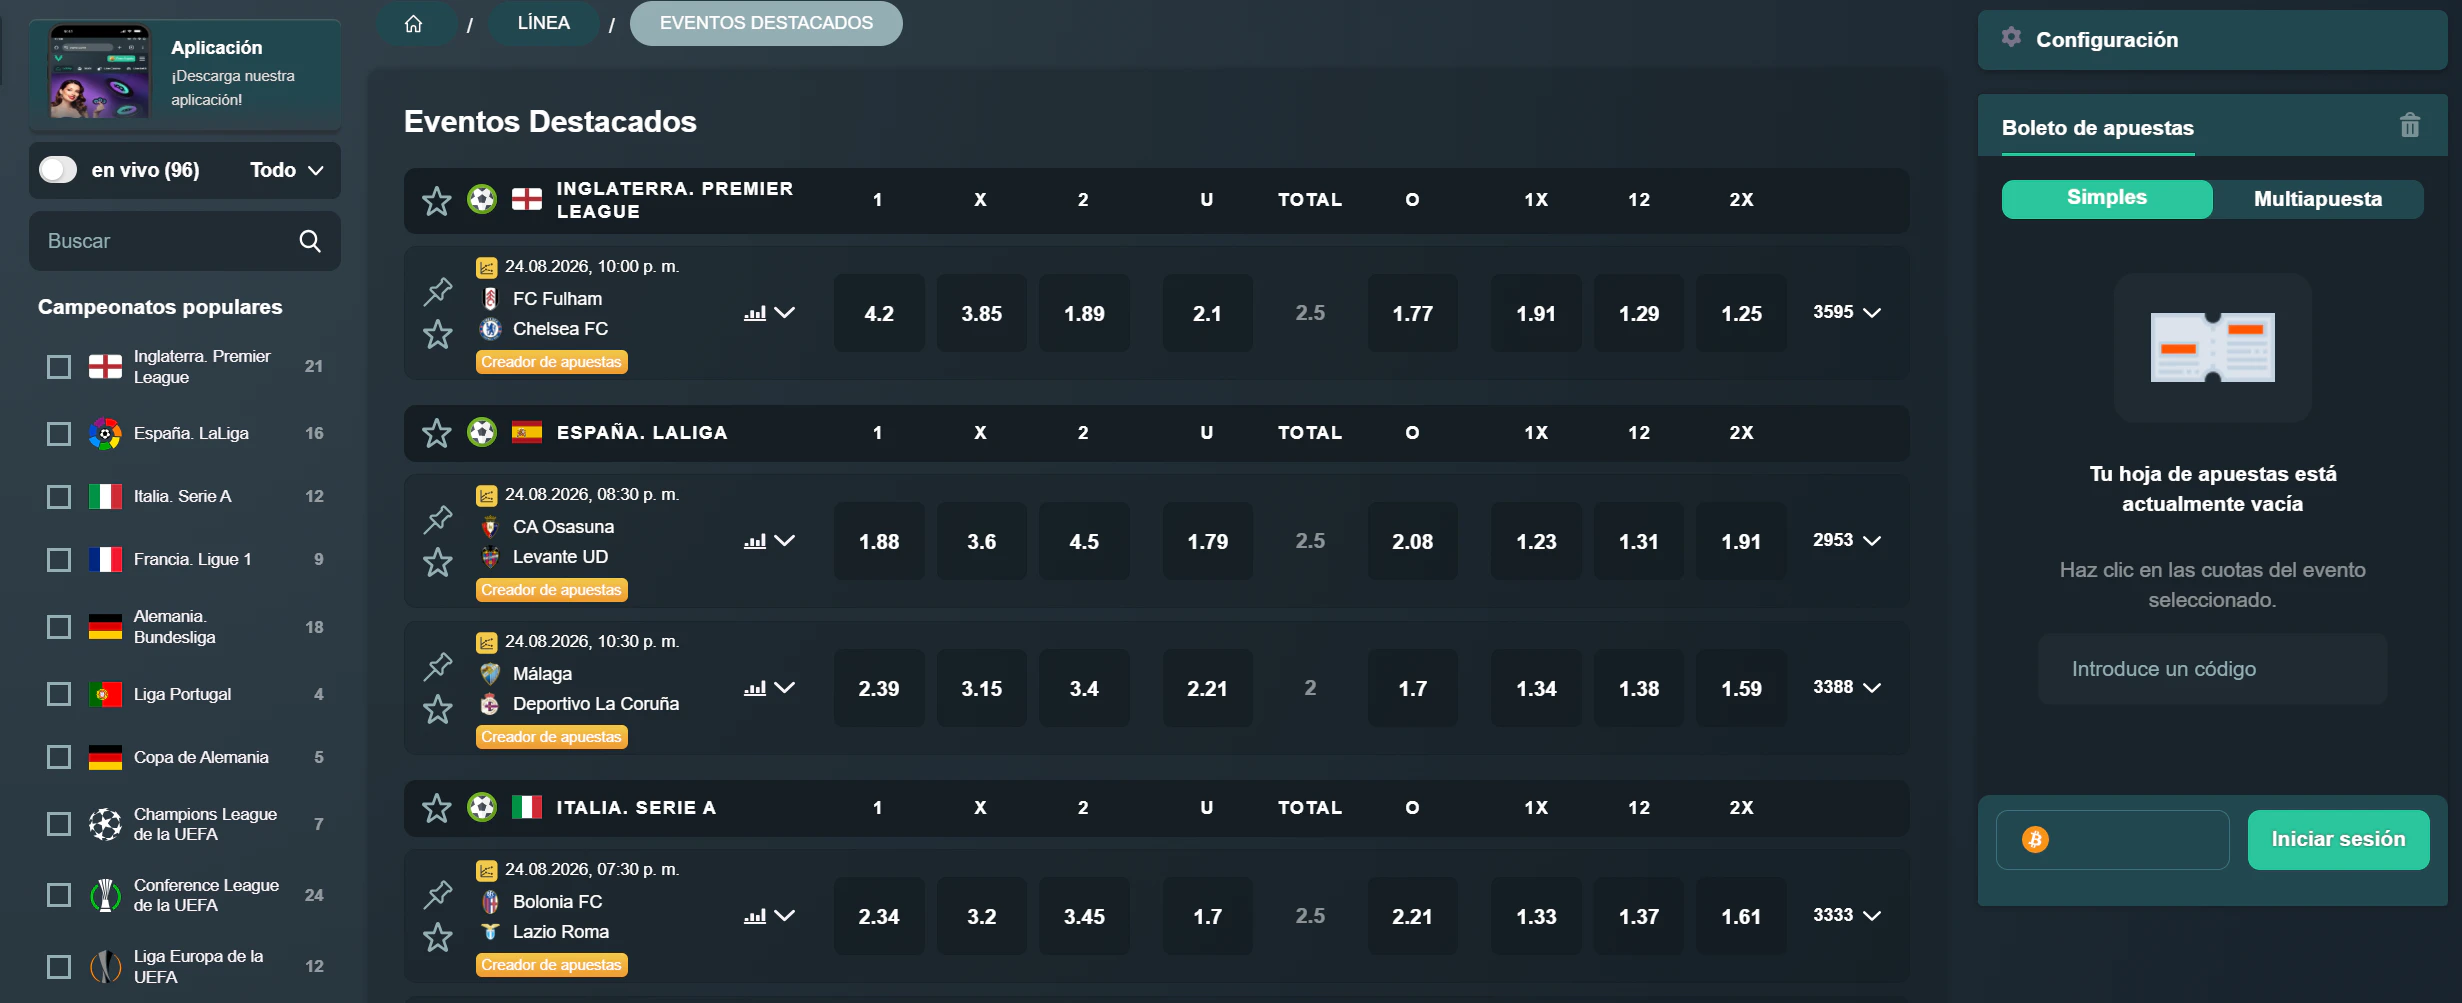Click soccer ball icon in Premier League header
The height and width of the screenshot is (1003, 2462).
[482, 200]
